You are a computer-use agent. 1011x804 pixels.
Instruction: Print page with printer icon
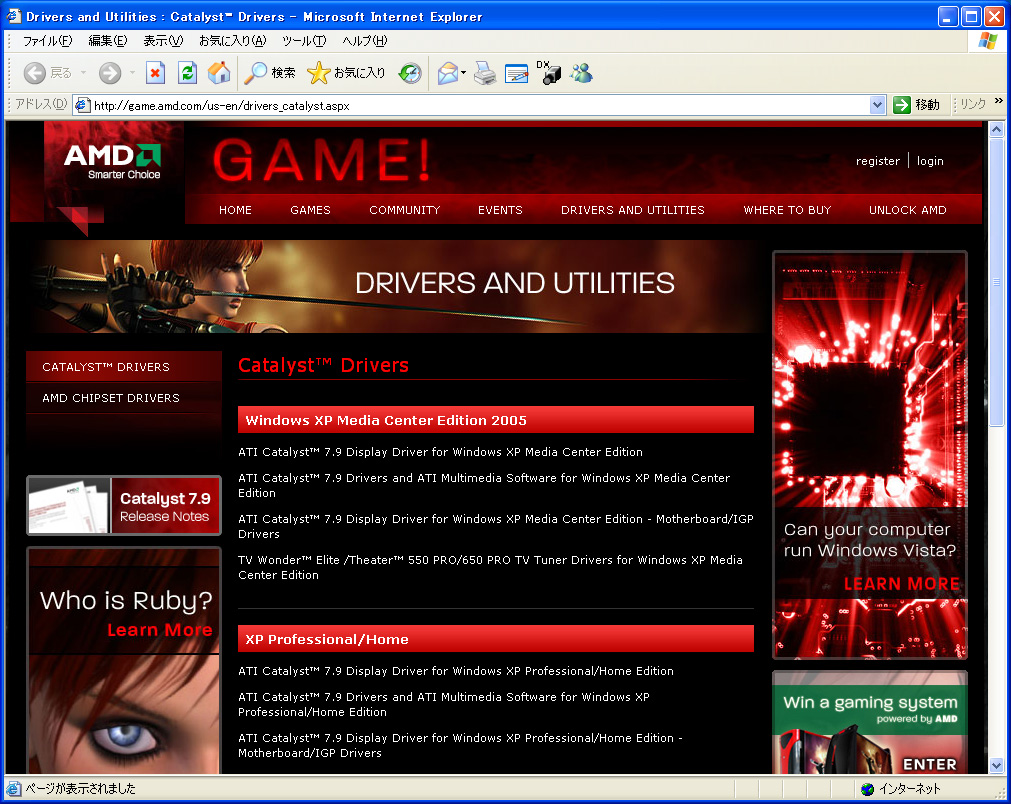[x=485, y=73]
